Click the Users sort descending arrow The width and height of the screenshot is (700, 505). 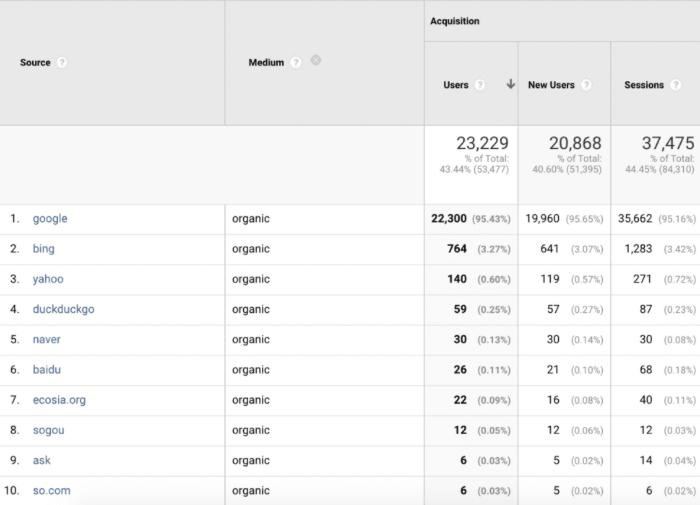click(511, 84)
